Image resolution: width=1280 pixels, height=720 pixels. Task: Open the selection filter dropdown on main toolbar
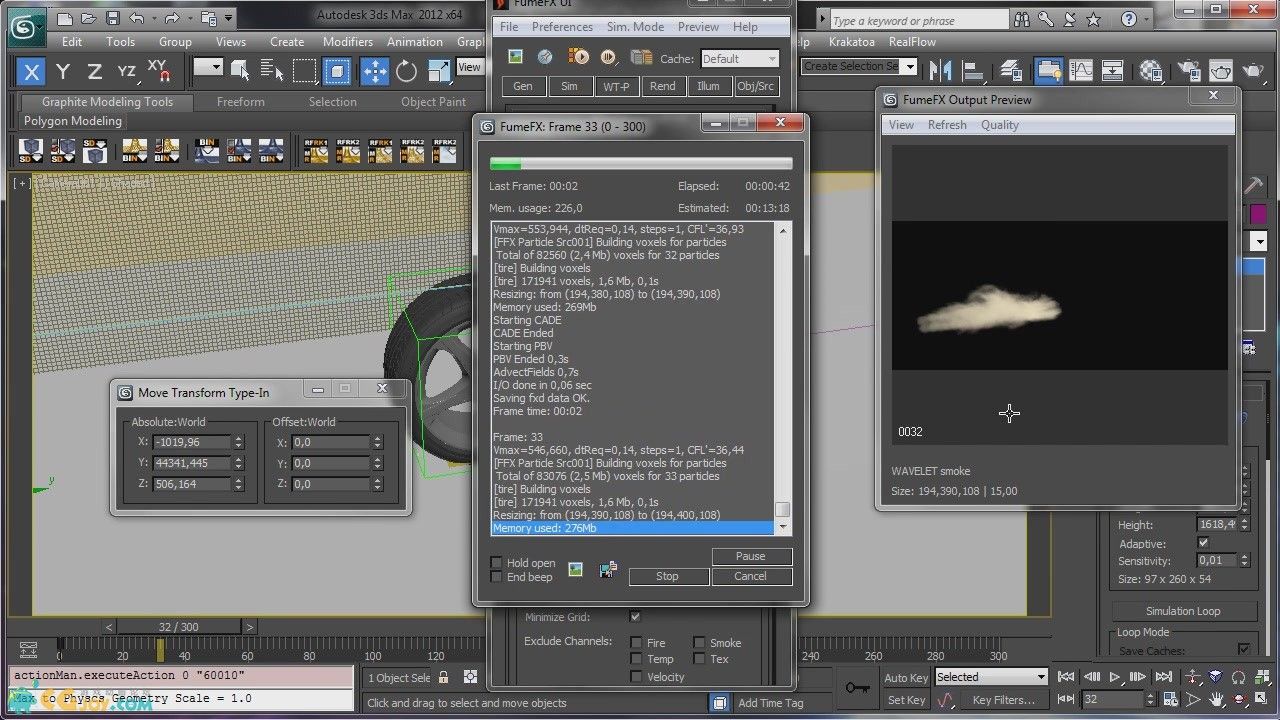(208, 67)
